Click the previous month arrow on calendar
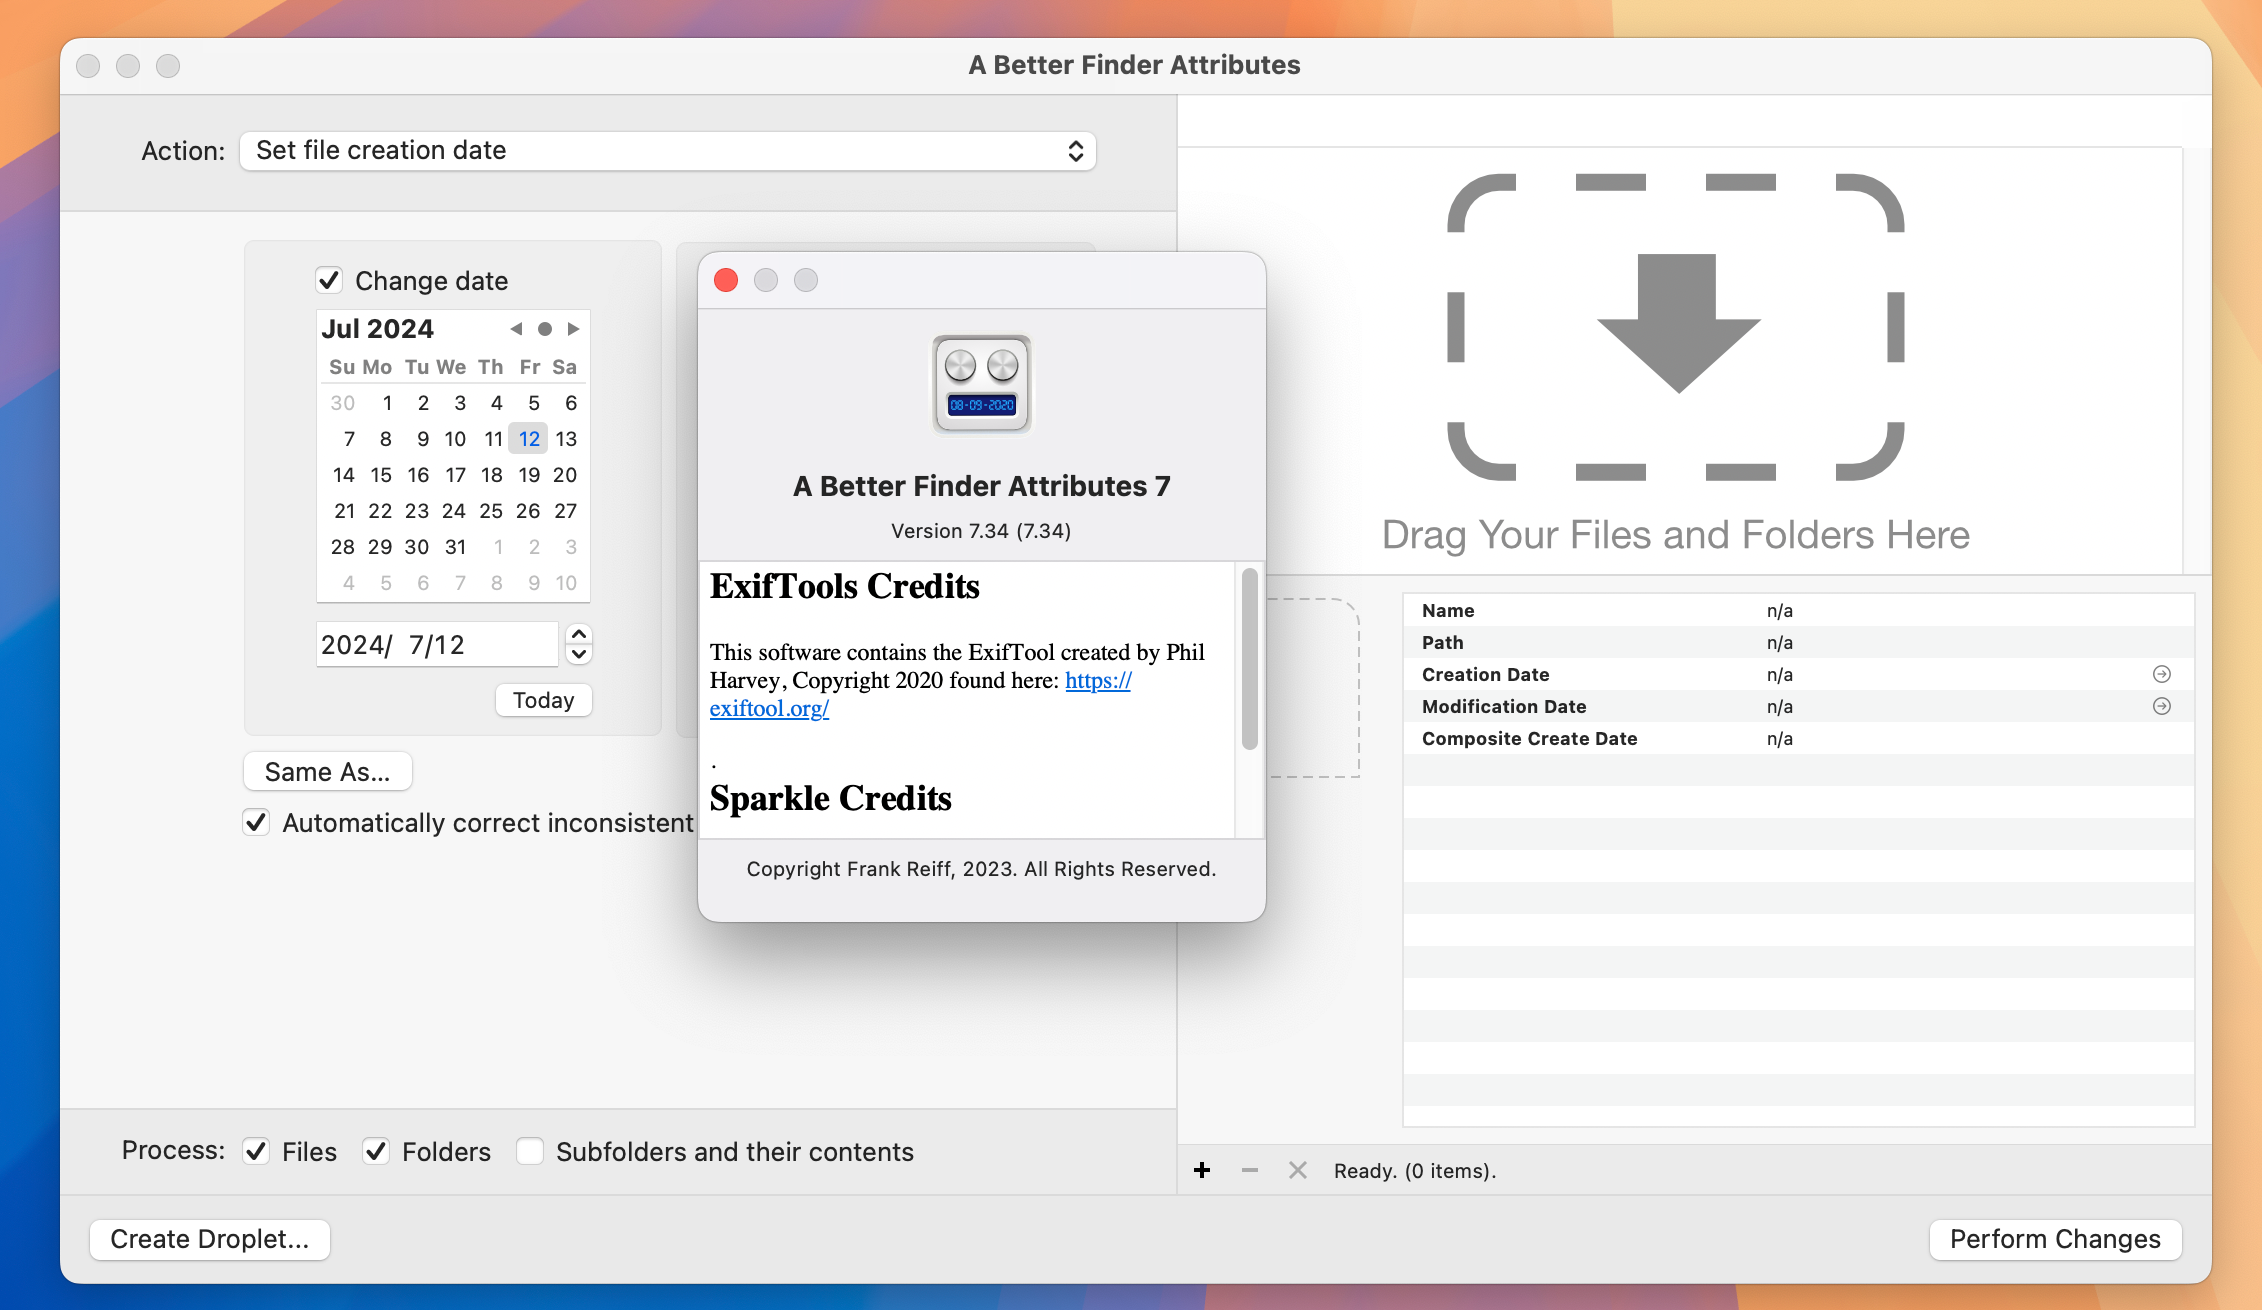 tap(514, 329)
